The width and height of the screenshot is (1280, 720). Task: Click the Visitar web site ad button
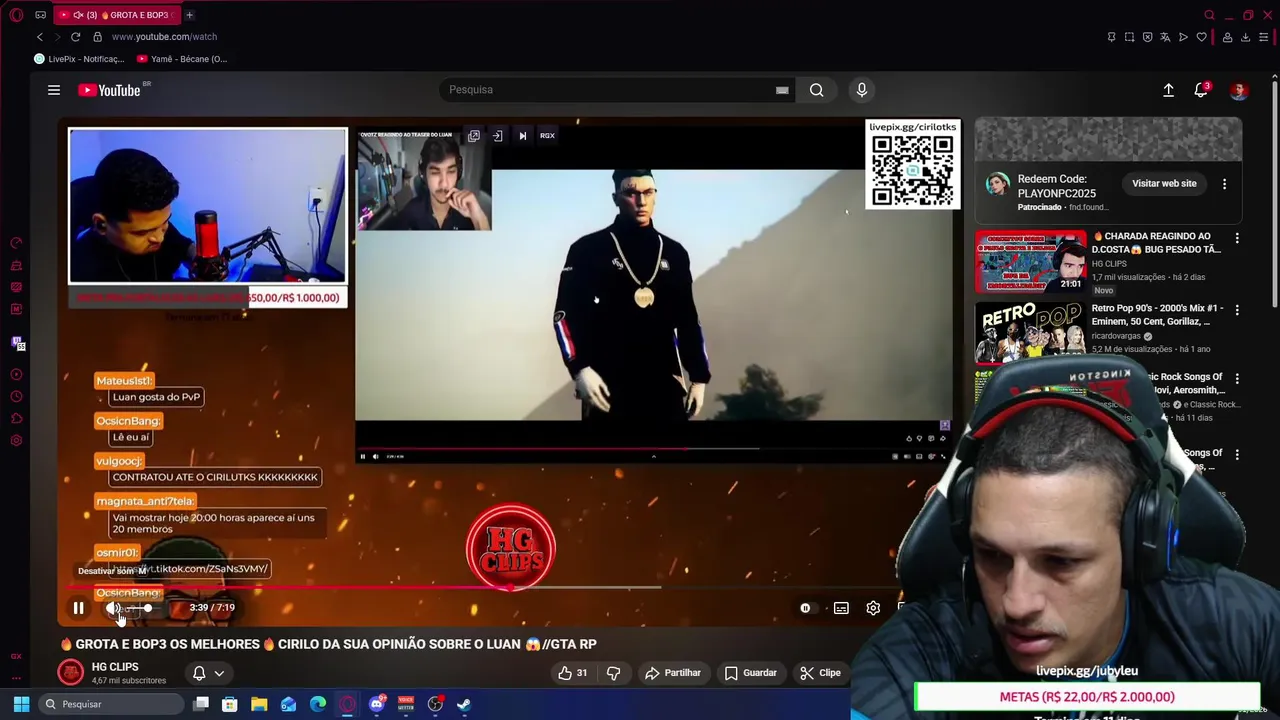tap(1164, 184)
